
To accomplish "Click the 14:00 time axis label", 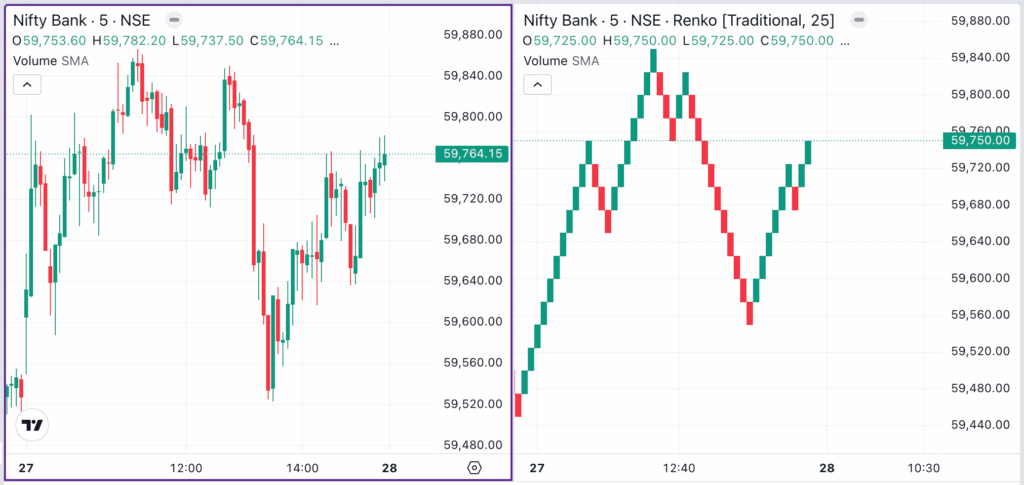I will click(302, 468).
